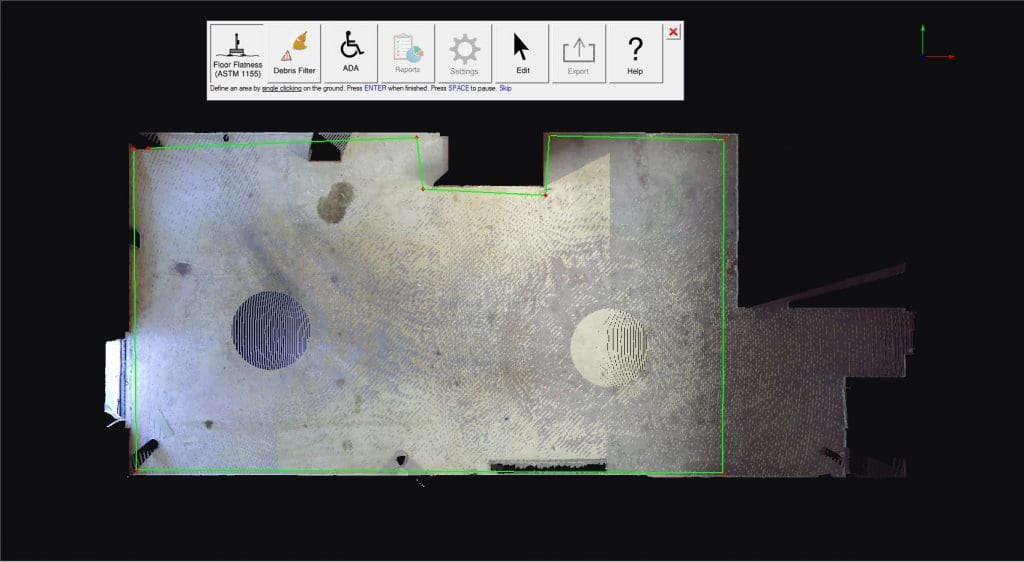Select the red vertex at the notch's lower-right corner

point(545,195)
